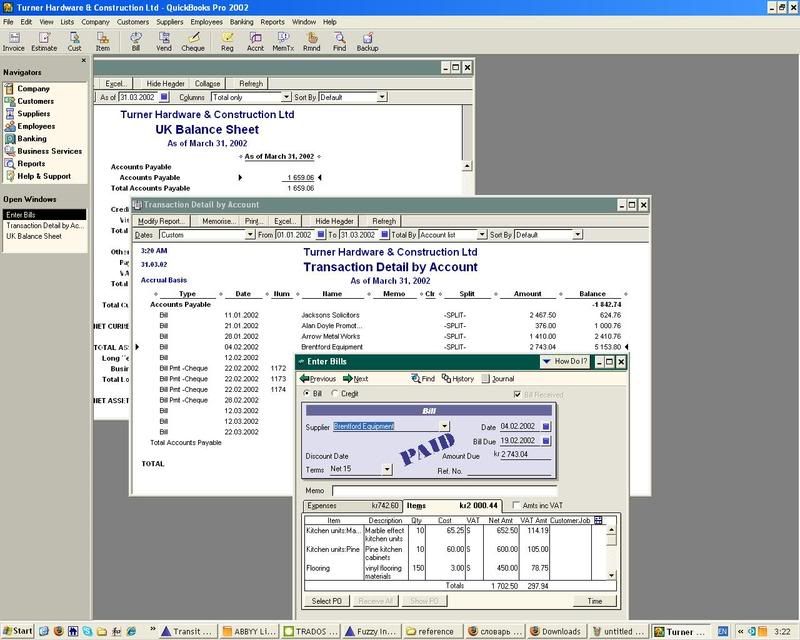Click the Vend toolbar icon

tap(164, 42)
